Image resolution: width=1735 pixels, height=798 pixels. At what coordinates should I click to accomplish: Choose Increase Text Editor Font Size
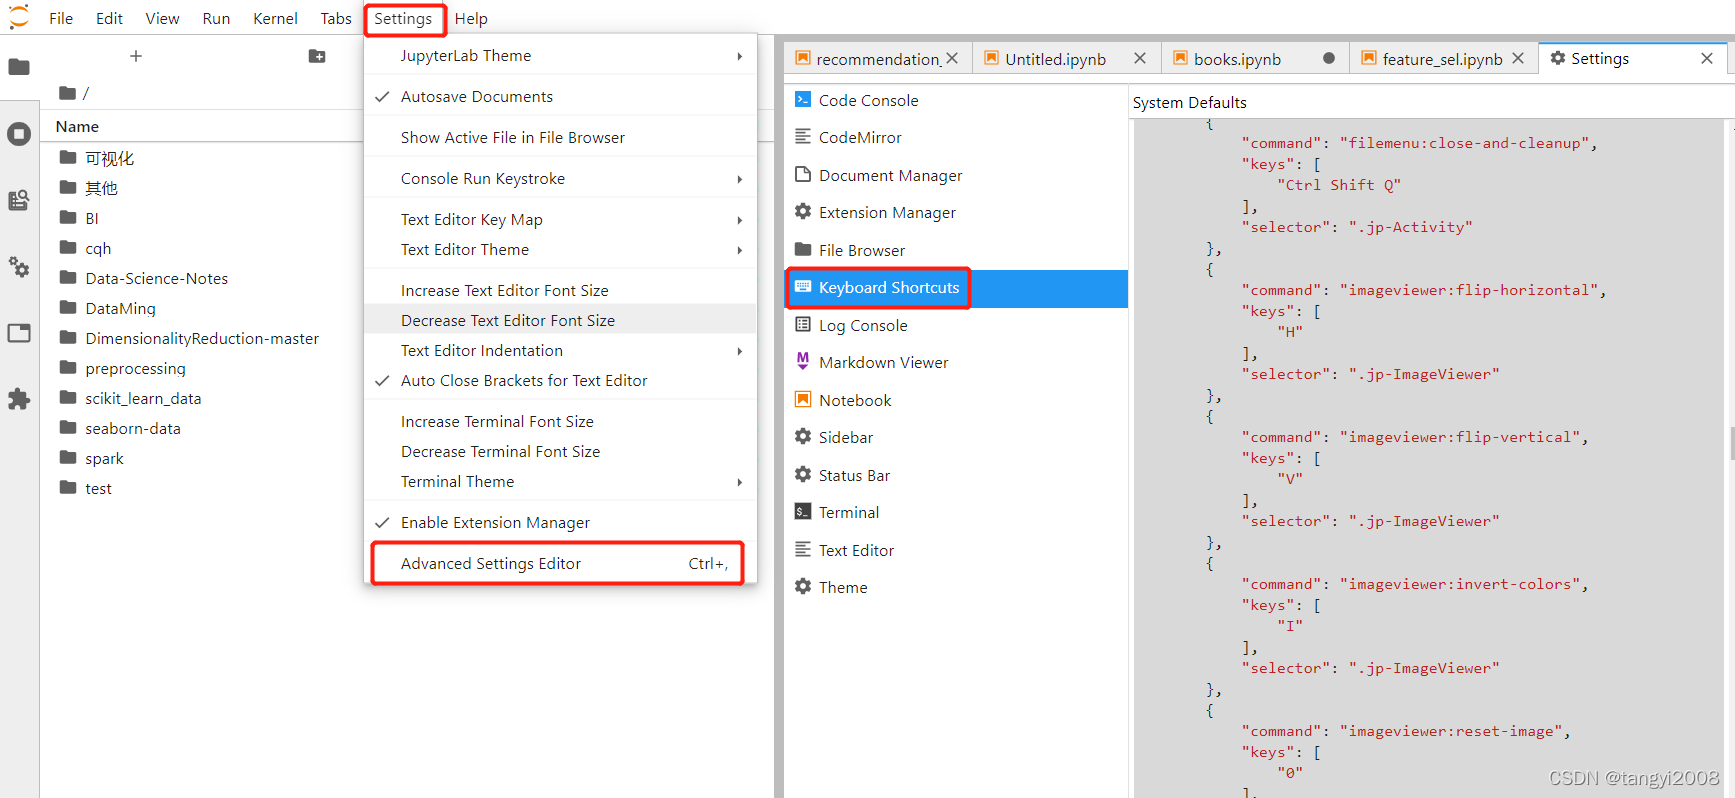(560, 290)
